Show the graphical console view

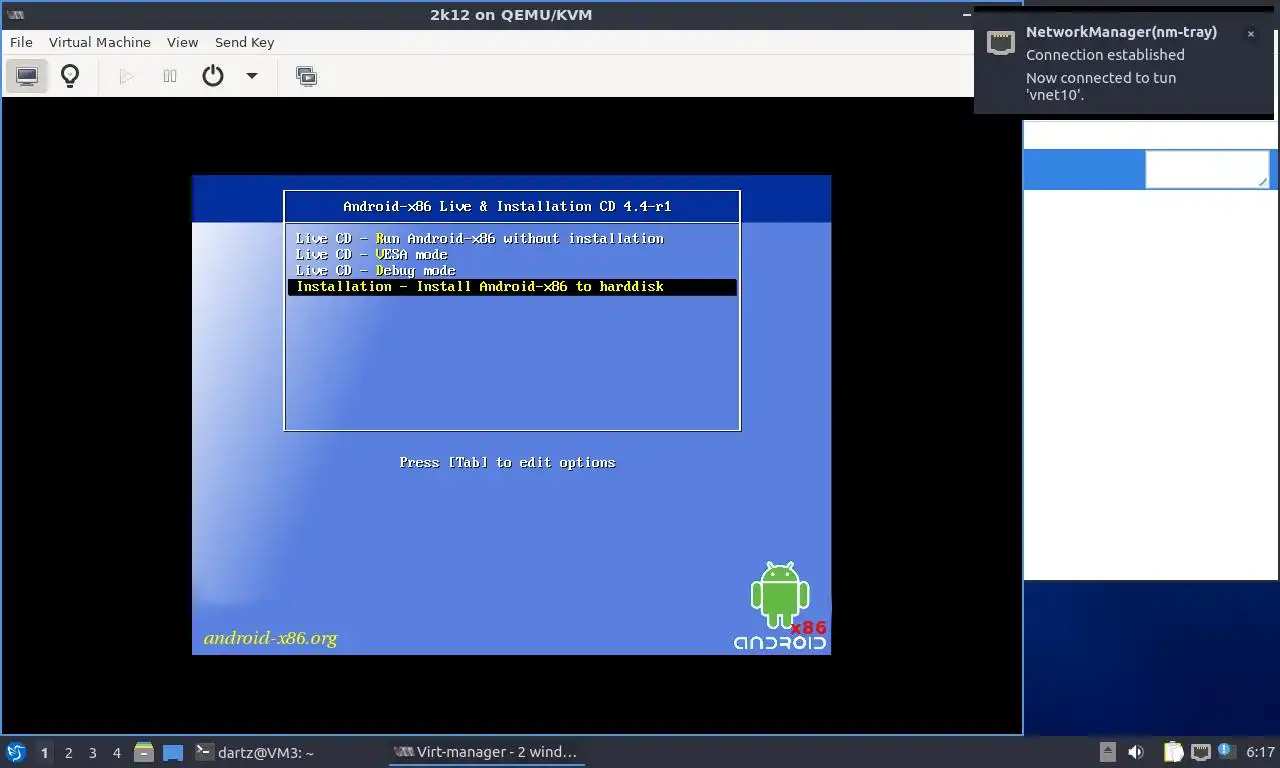tap(27, 76)
